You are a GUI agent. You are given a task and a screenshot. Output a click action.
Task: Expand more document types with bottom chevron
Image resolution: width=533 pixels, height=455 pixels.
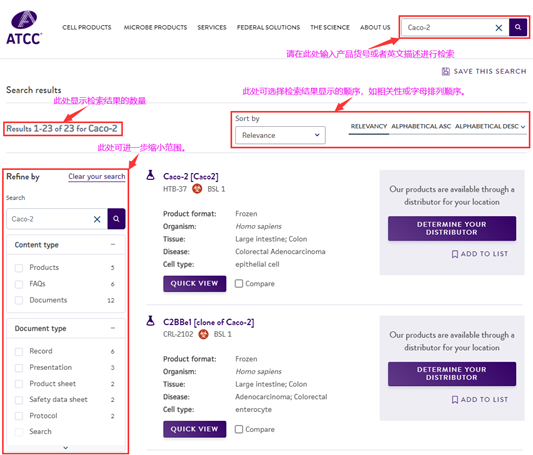click(x=66, y=448)
